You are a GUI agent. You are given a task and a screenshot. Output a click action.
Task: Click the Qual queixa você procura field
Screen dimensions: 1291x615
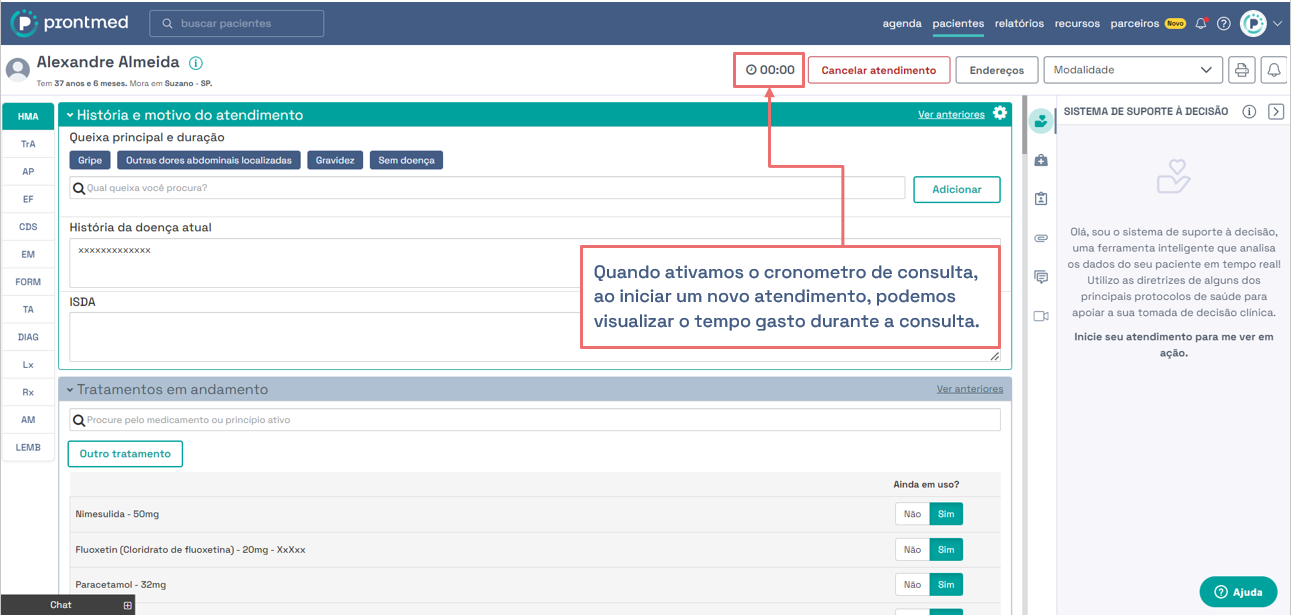pyautogui.click(x=487, y=188)
